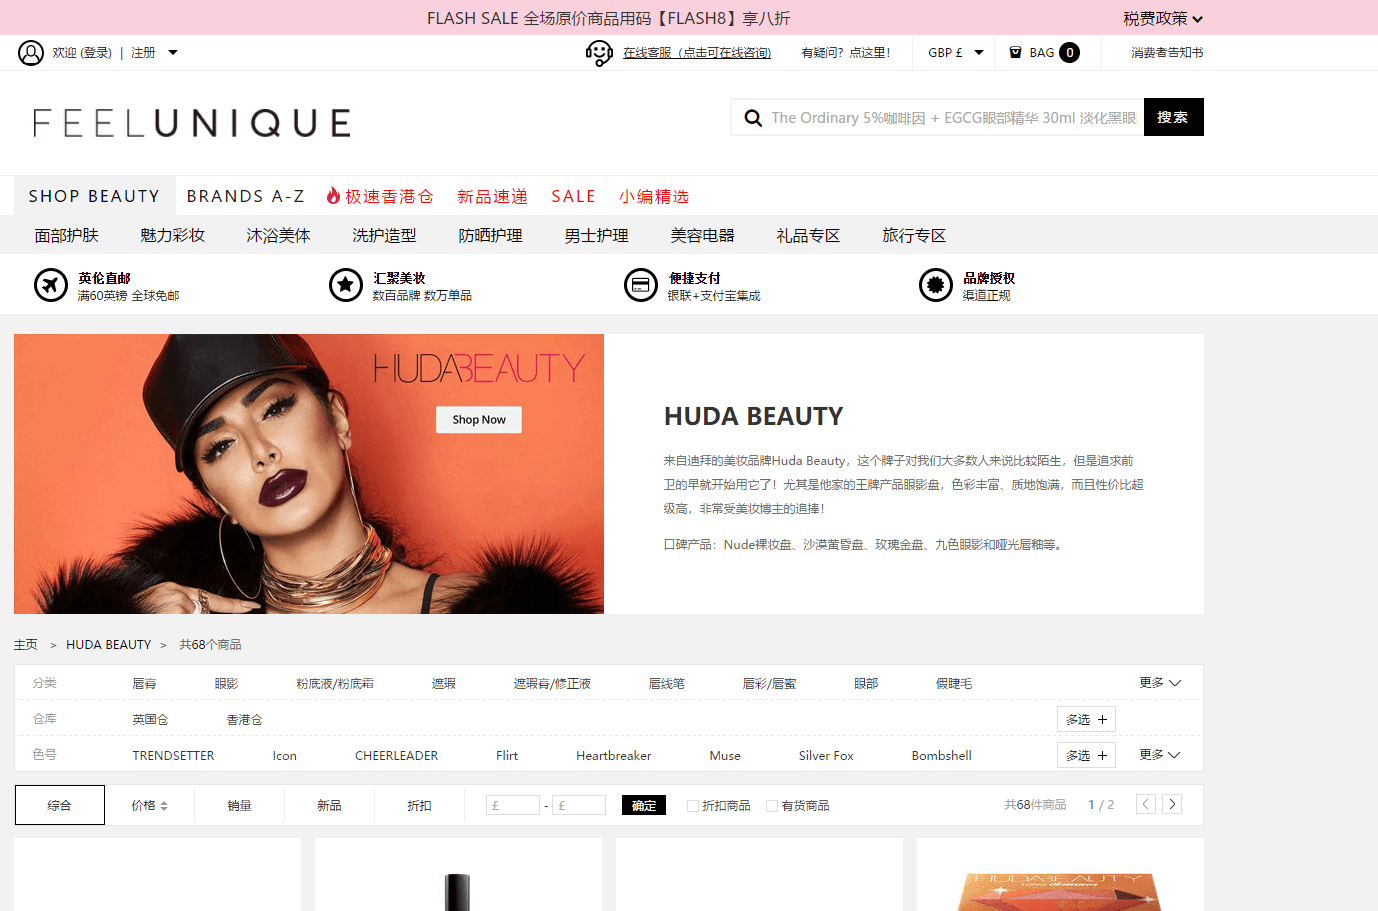Sort by 新品
The height and width of the screenshot is (911, 1378).
tap(330, 806)
